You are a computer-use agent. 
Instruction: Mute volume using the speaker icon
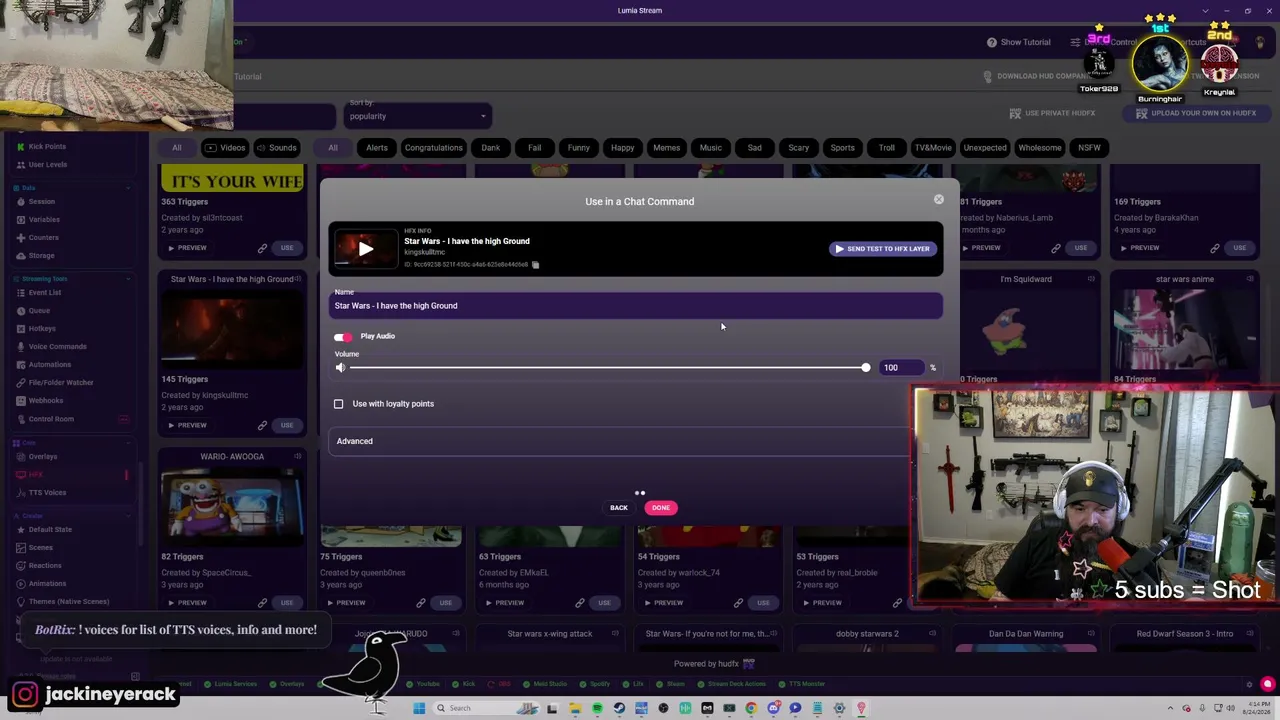[340, 368]
